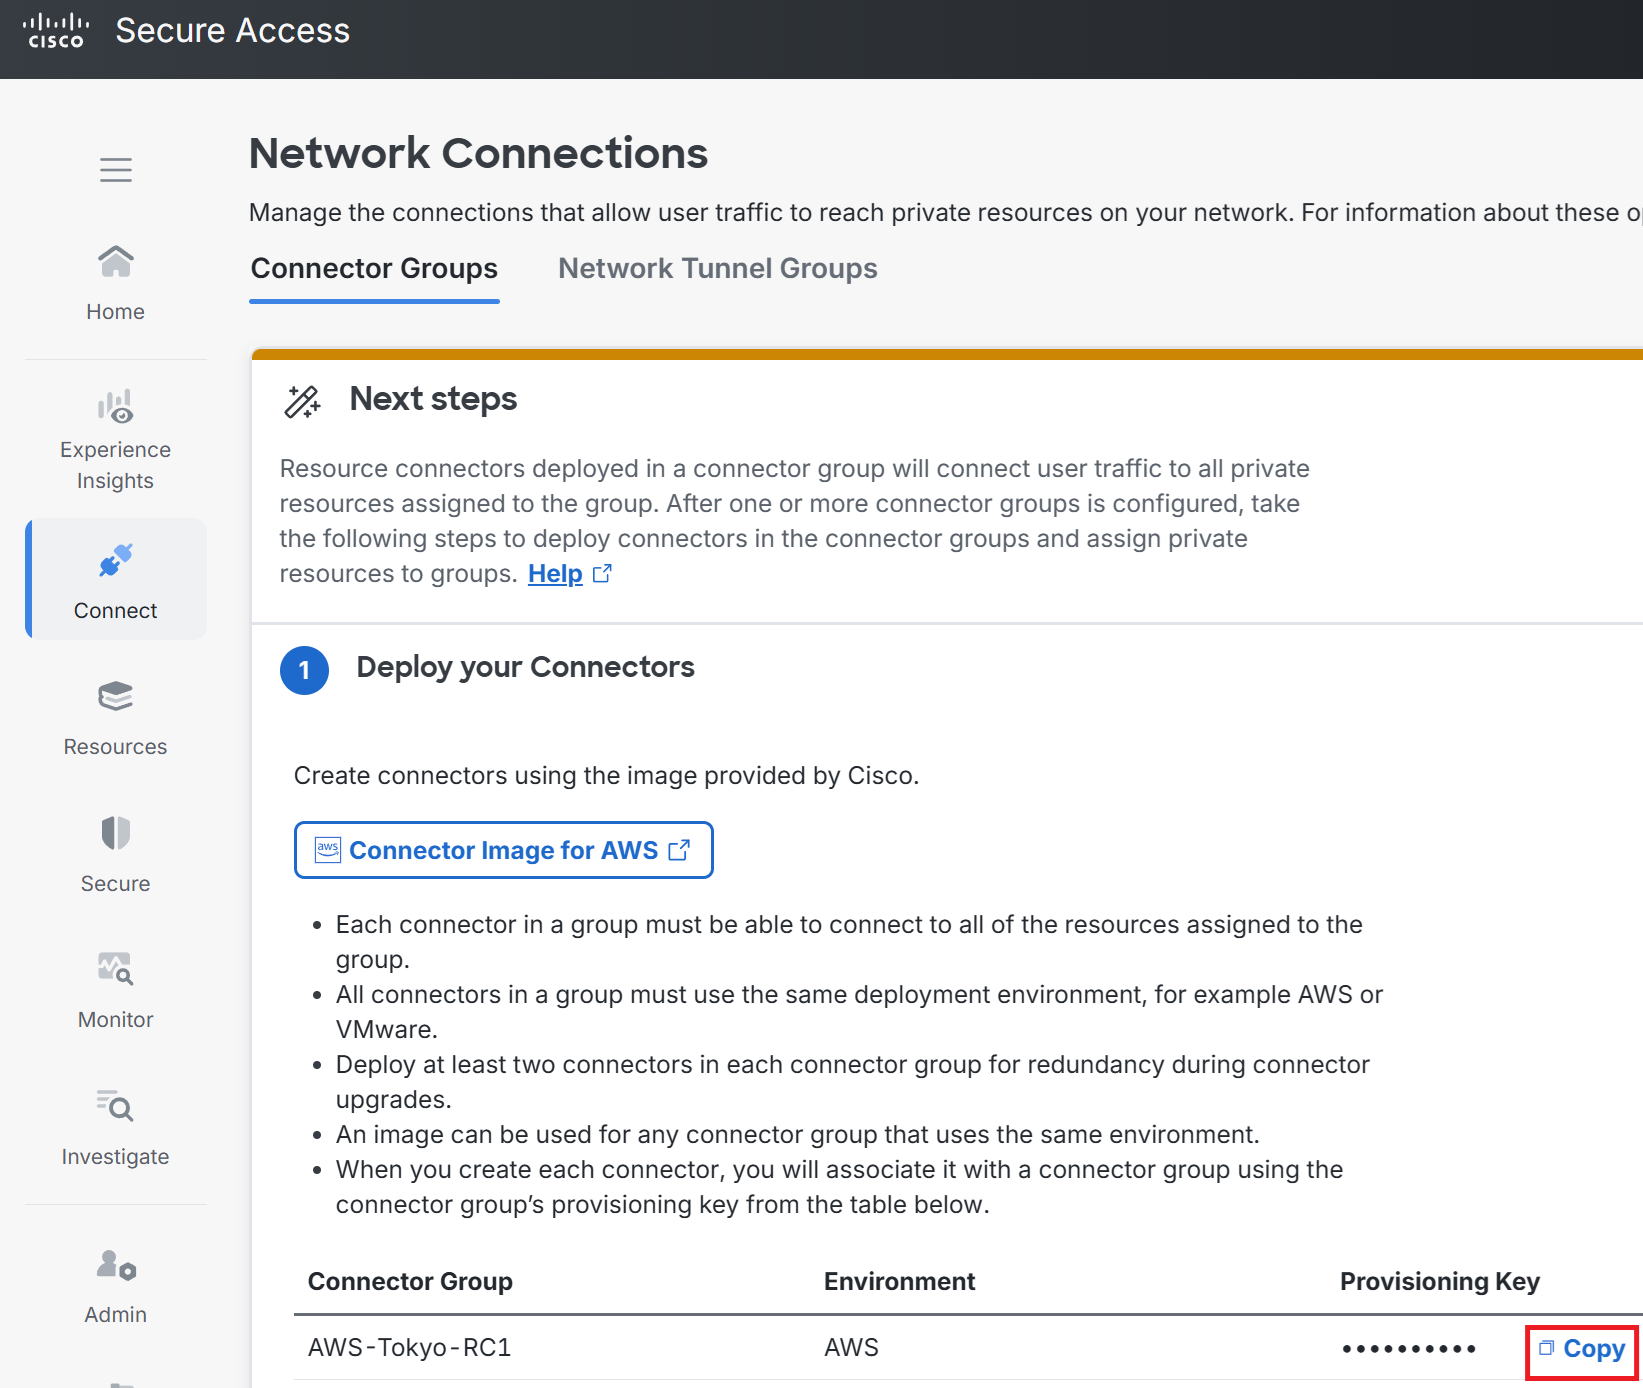
Task: Click step 1 circle badge
Action: click(x=305, y=670)
